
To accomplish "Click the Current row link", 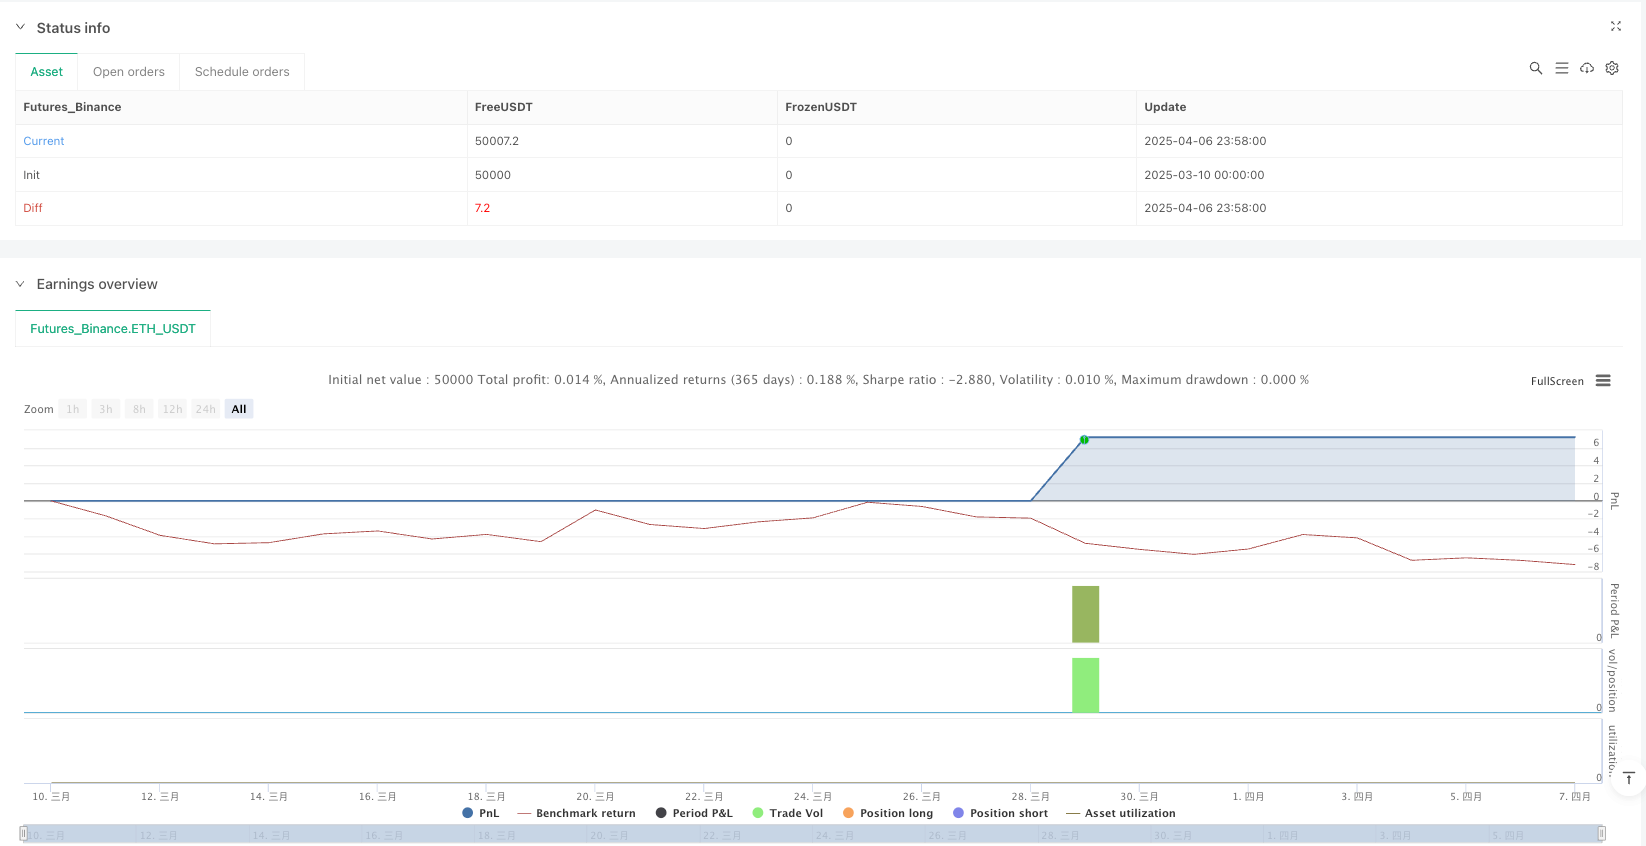I will (44, 141).
